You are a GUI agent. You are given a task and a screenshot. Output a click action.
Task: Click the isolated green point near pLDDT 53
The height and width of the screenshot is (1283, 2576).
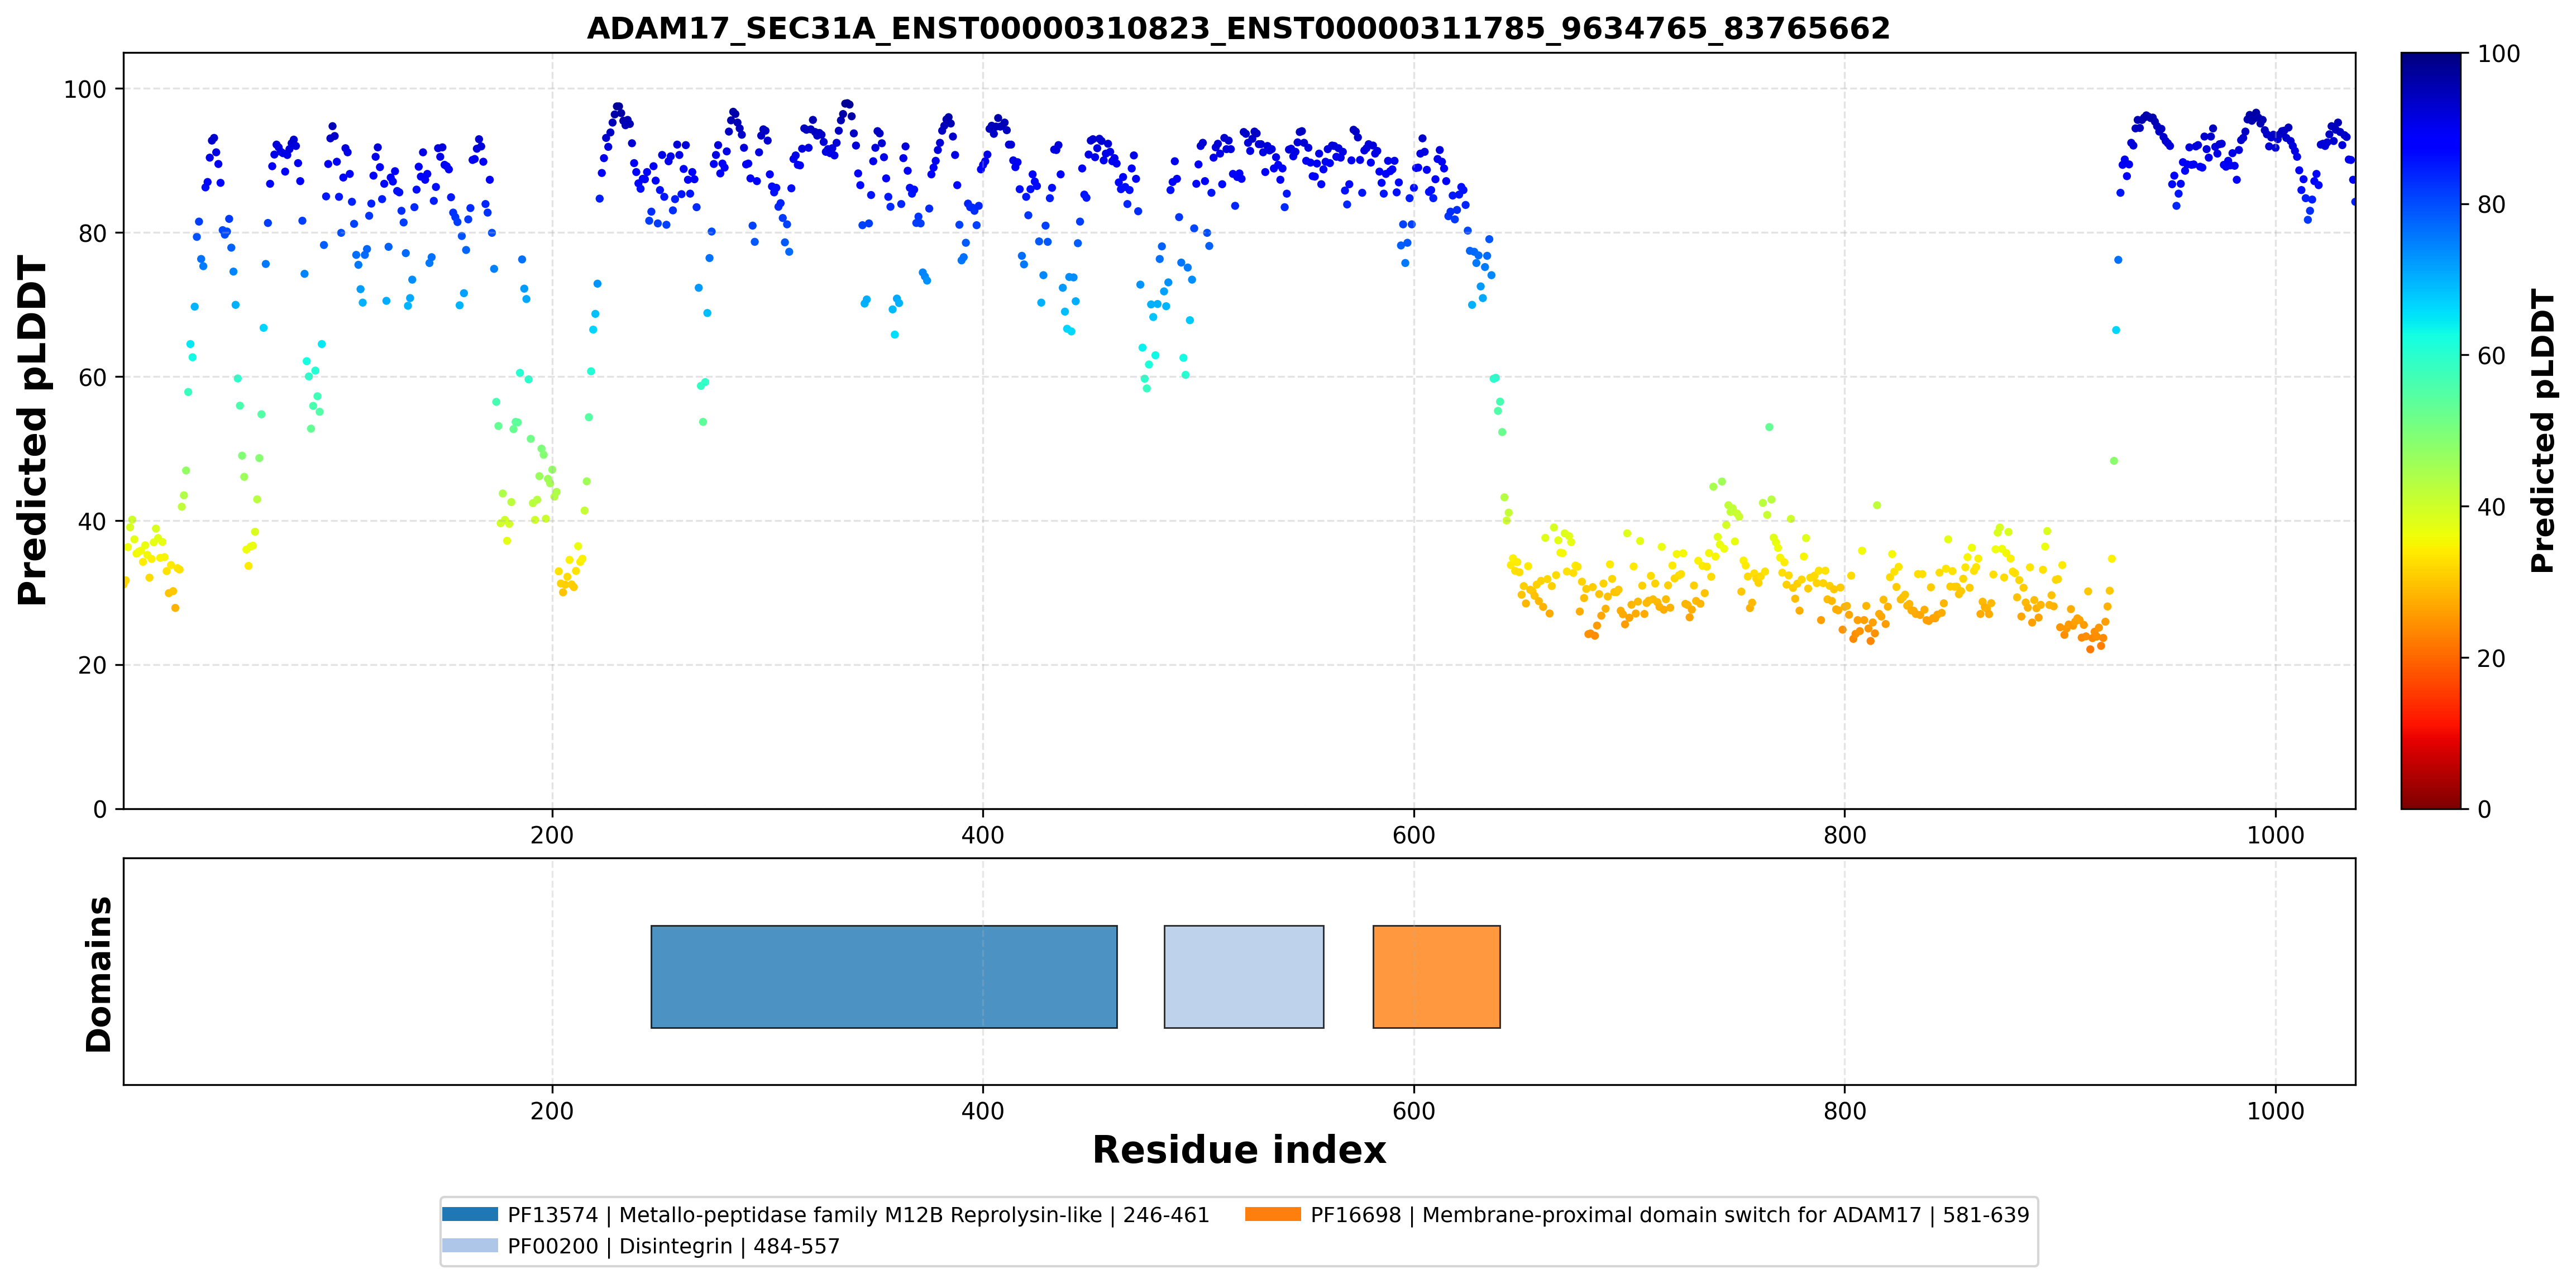click(x=1769, y=427)
